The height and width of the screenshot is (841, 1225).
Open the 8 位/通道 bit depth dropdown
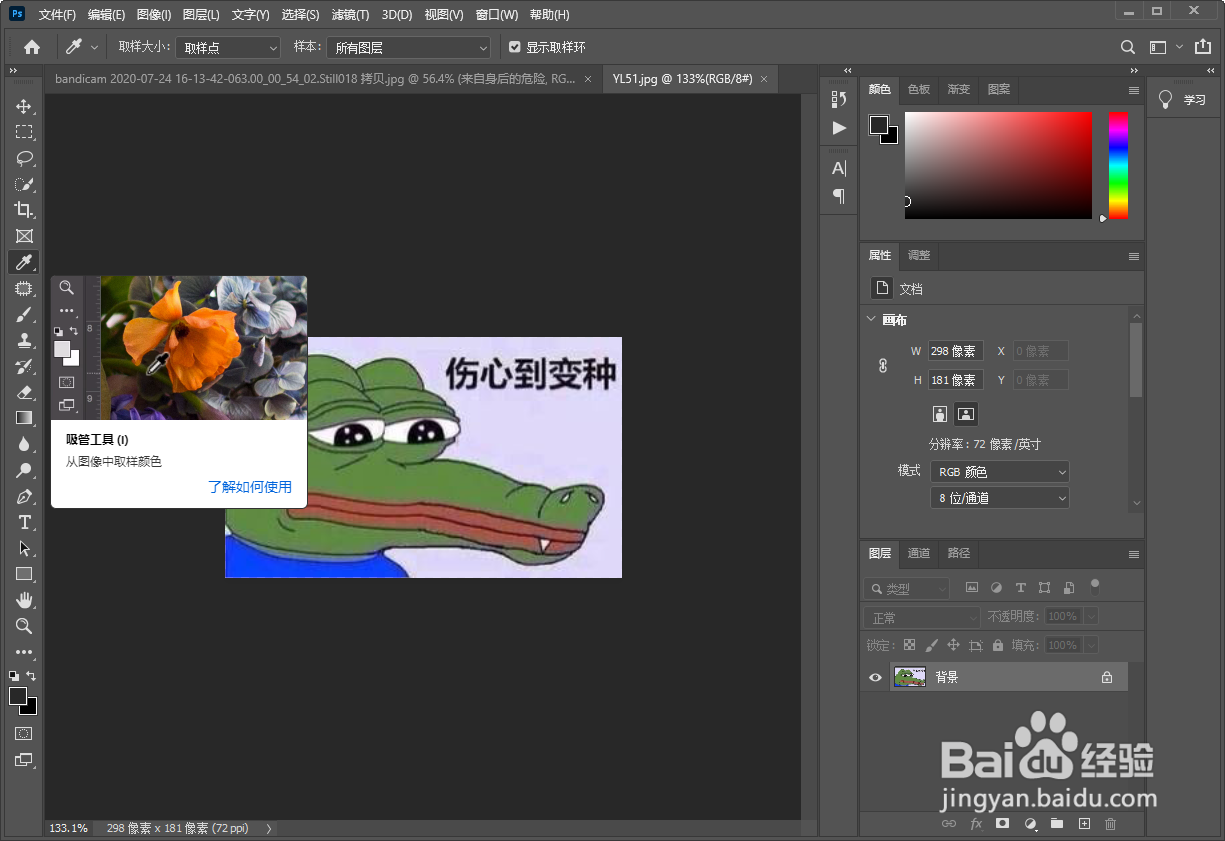point(999,497)
